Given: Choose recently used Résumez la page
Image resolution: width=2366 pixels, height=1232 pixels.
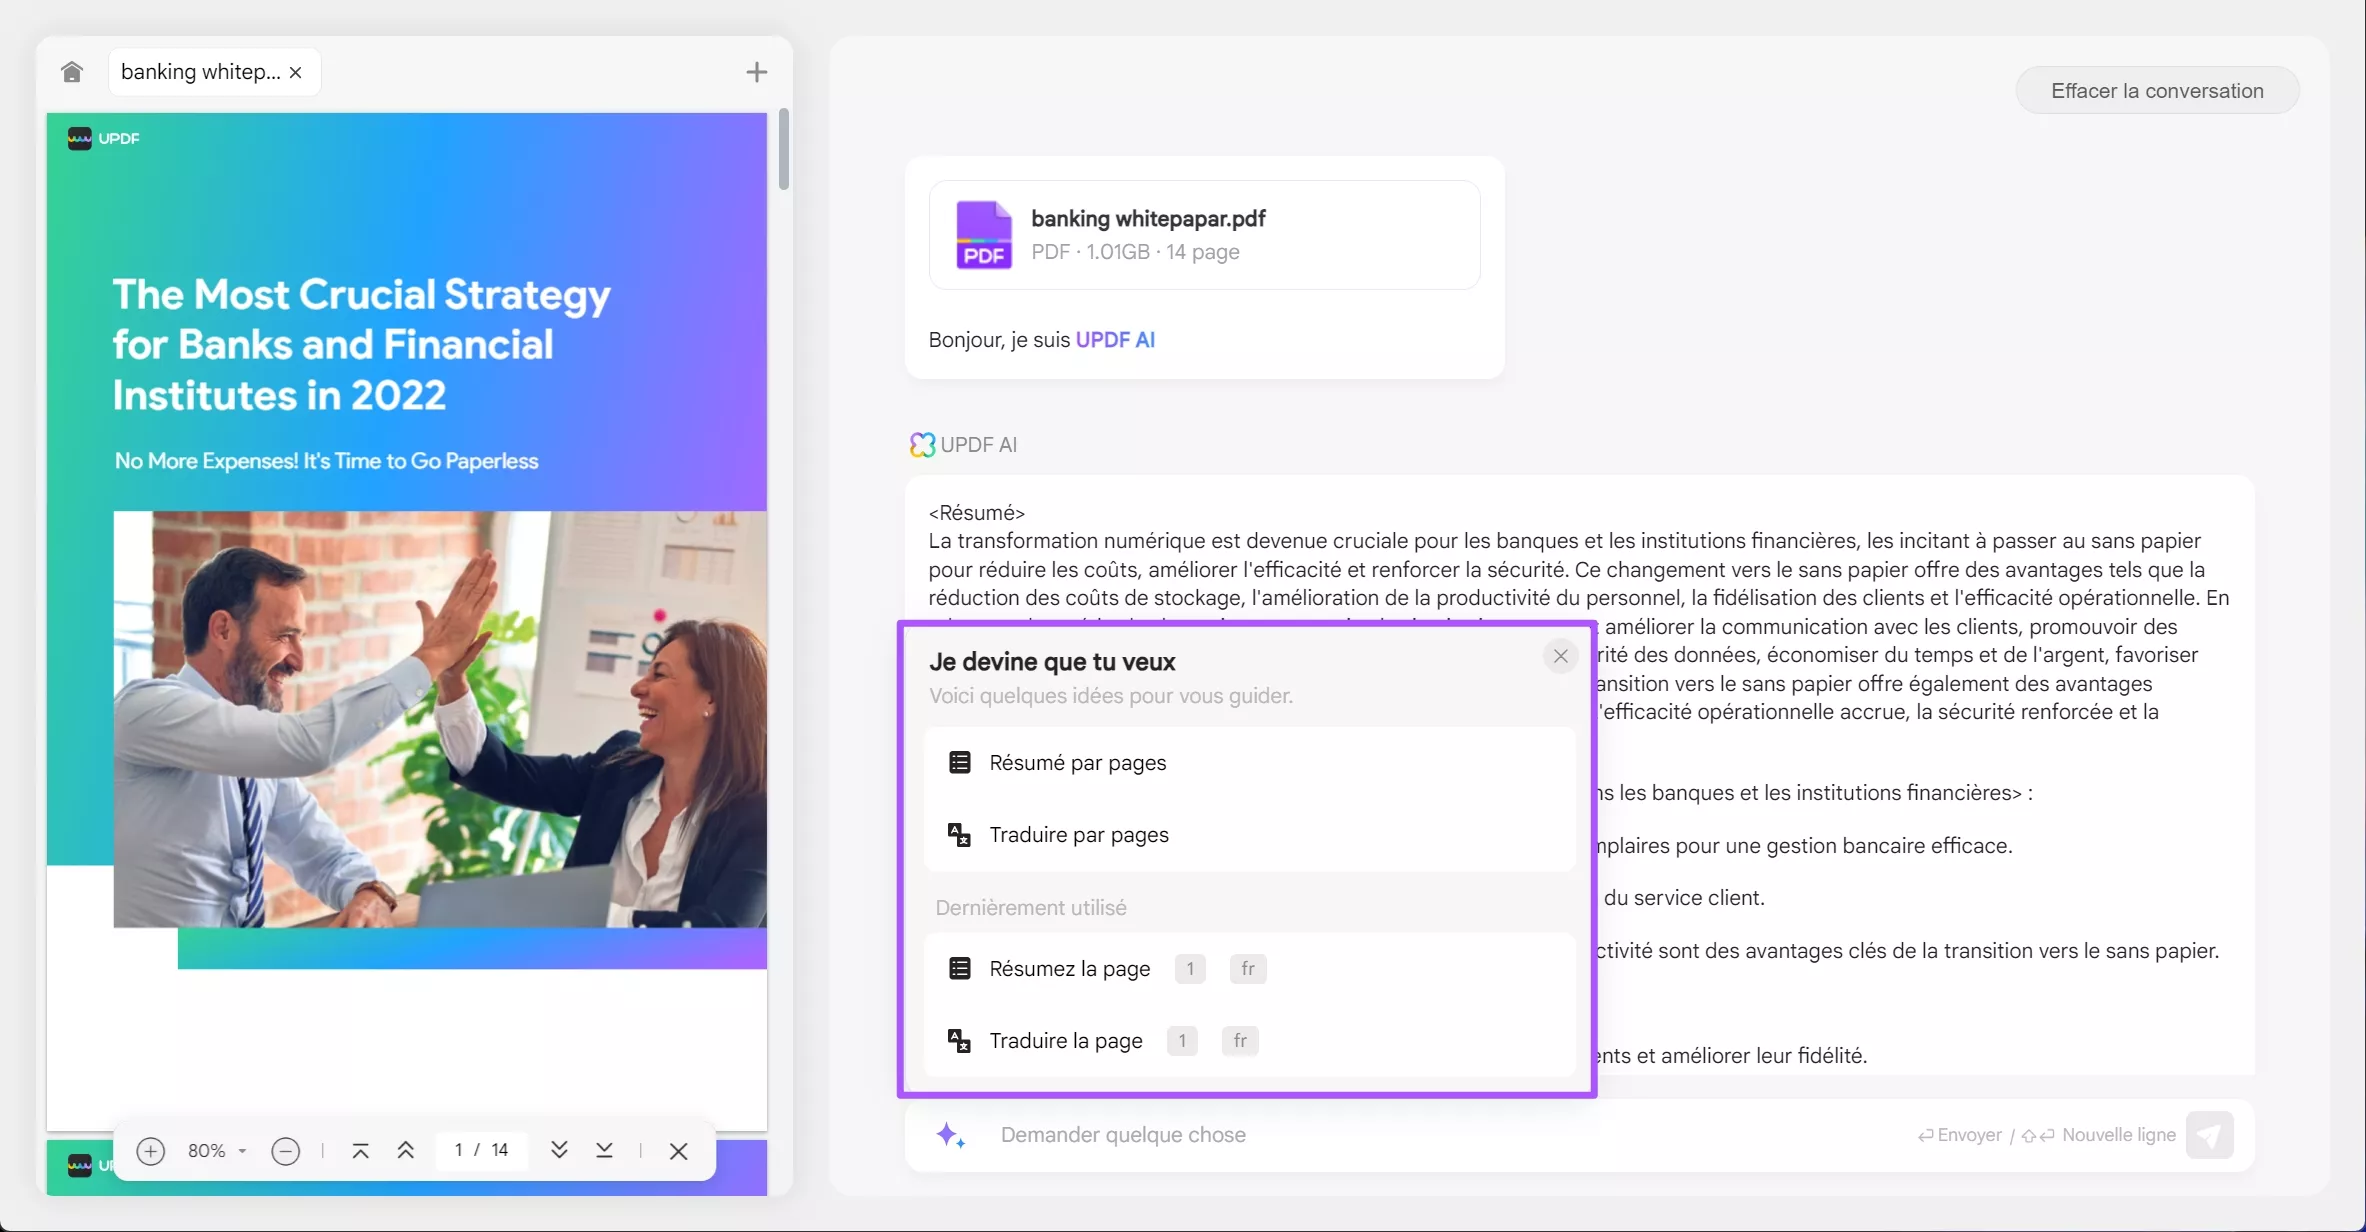Looking at the screenshot, I should click(x=1069, y=969).
